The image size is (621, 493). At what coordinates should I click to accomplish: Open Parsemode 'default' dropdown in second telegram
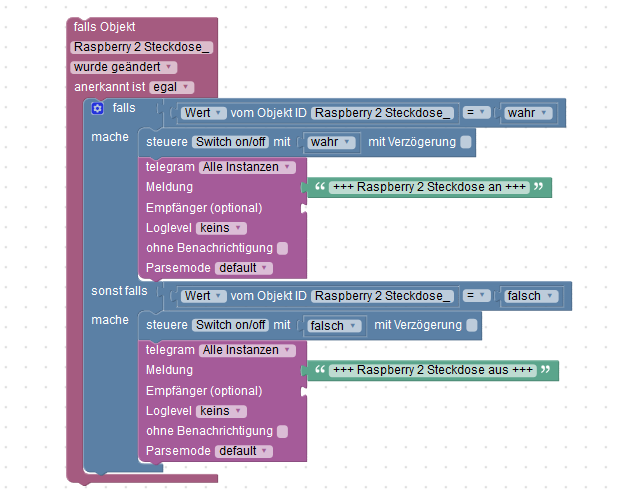click(x=244, y=451)
